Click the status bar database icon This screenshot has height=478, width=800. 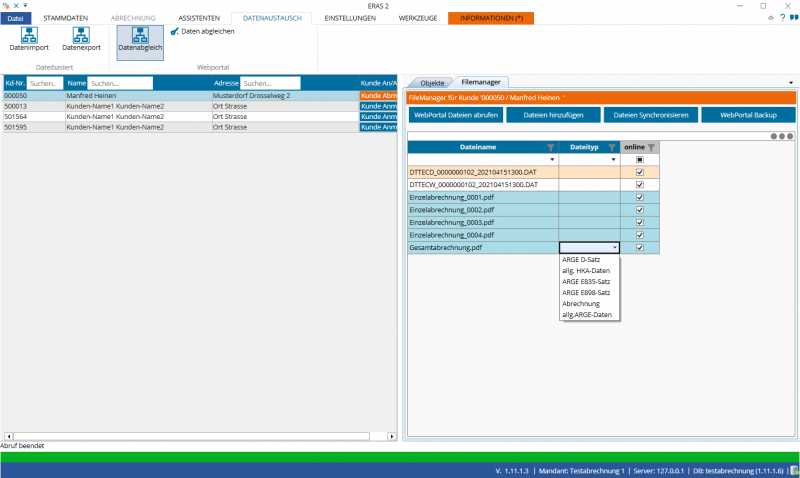click(x=794, y=471)
